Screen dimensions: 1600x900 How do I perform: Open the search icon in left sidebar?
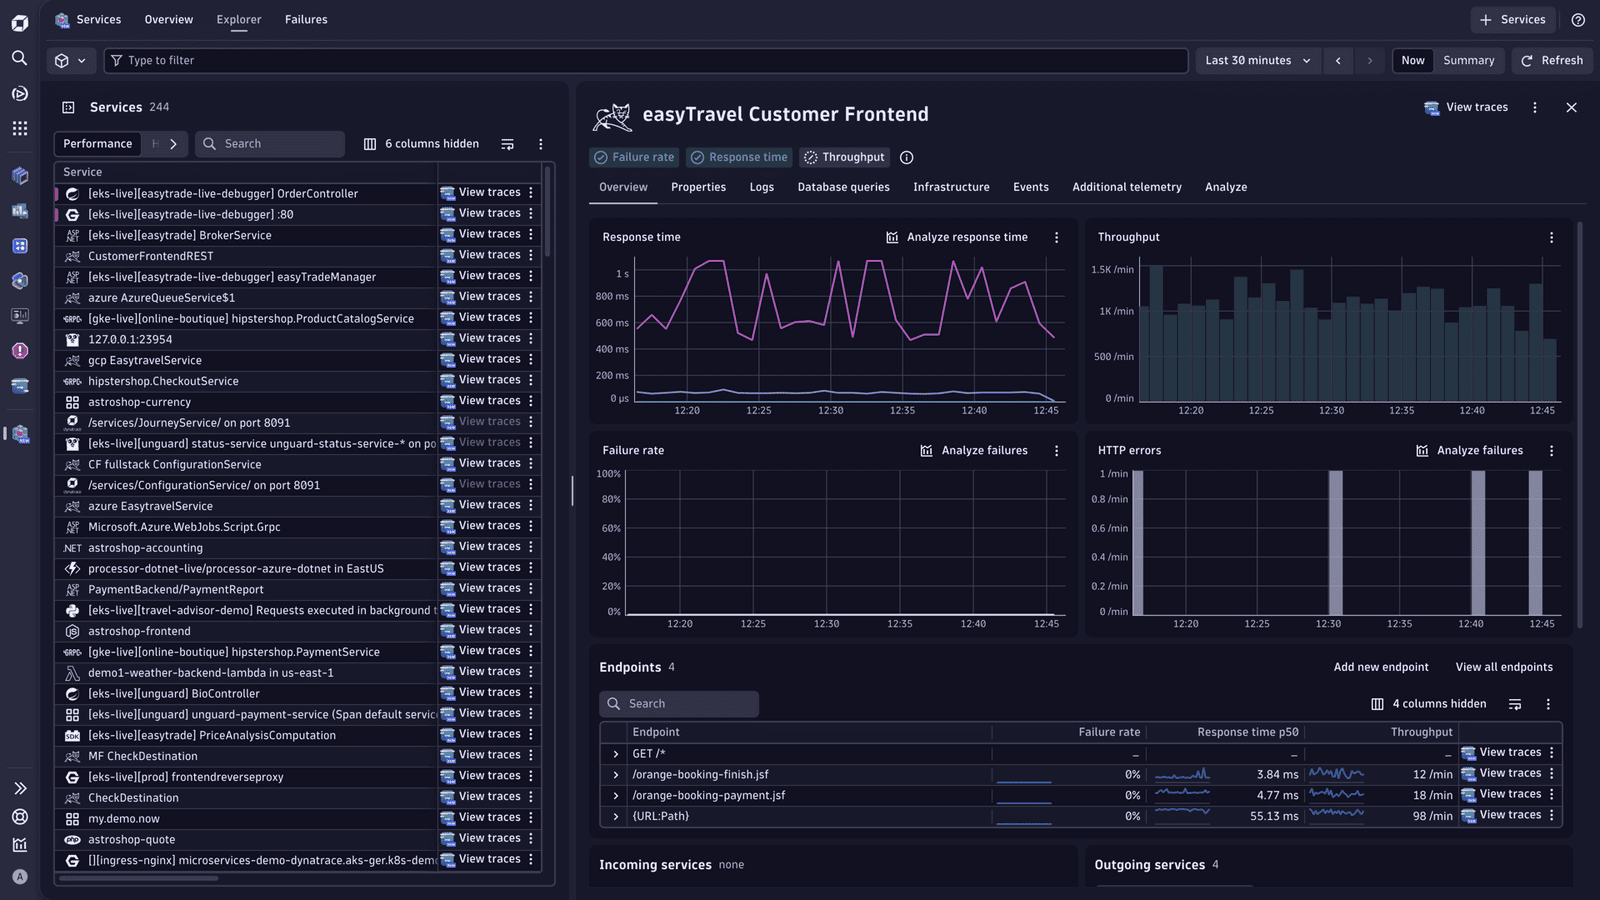(x=19, y=58)
